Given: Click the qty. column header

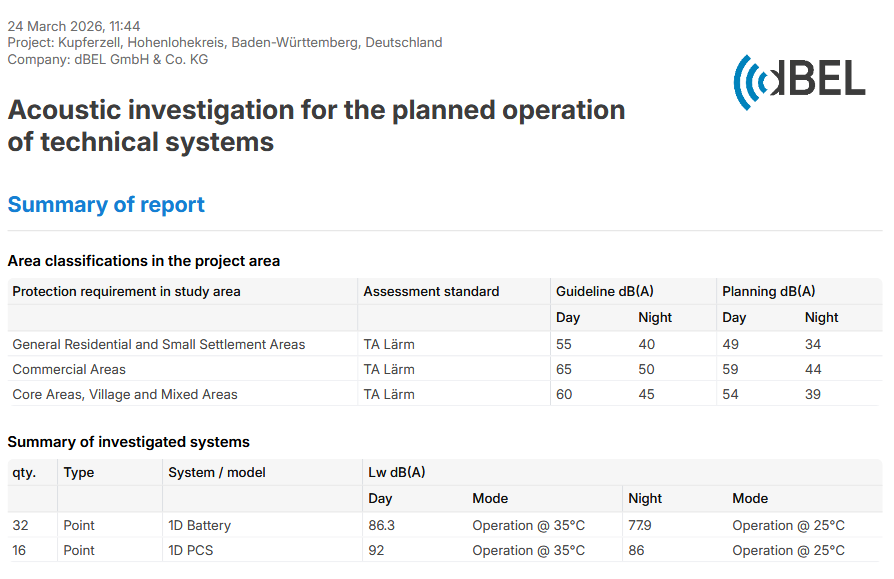Looking at the screenshot, I should [24, 472].
